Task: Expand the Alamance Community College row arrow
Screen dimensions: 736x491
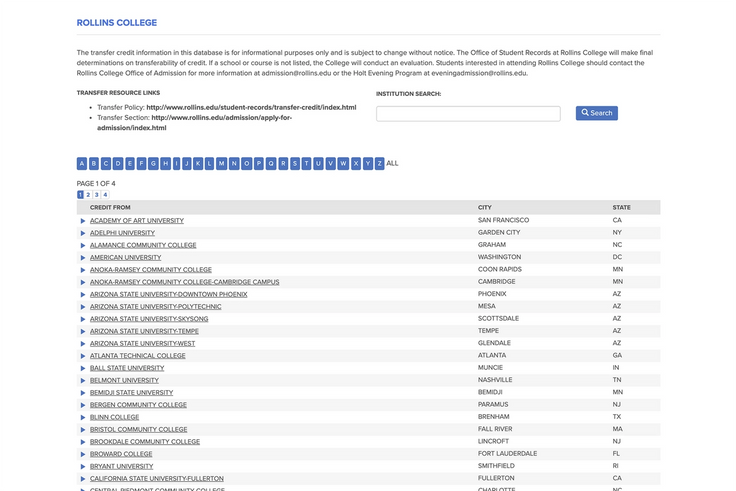Action: pyautogui.click(x=83, y=245)
